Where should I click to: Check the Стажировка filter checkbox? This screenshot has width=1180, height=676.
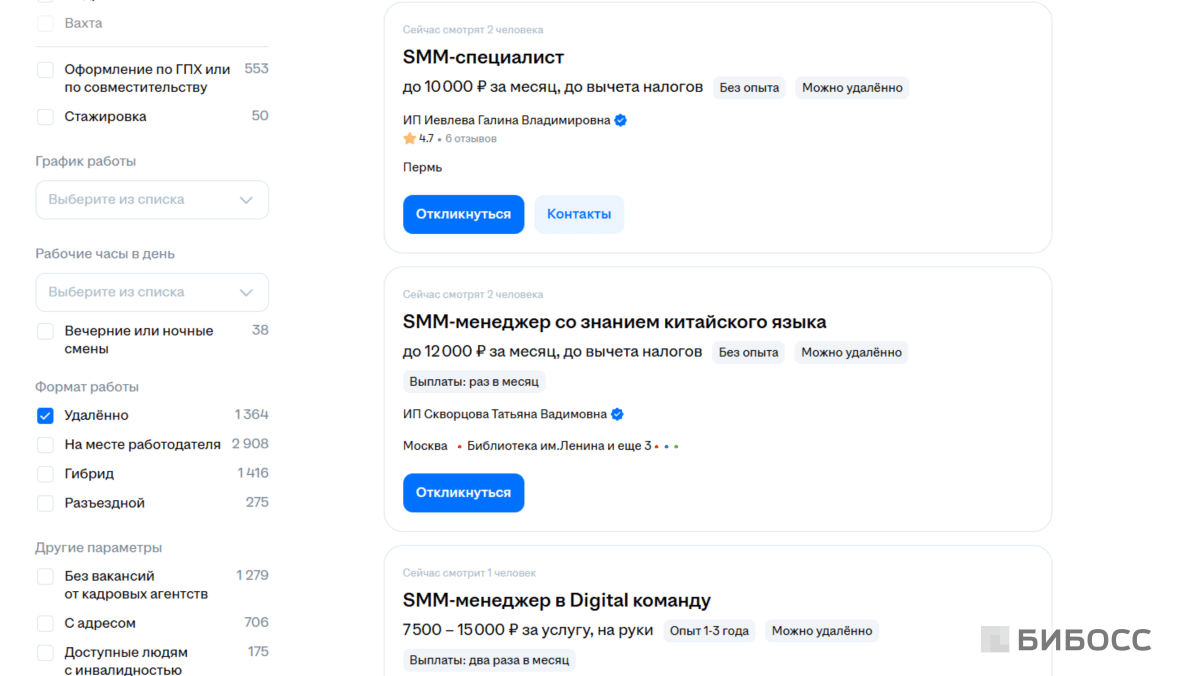pyautogui.click(x=45, y=116)
